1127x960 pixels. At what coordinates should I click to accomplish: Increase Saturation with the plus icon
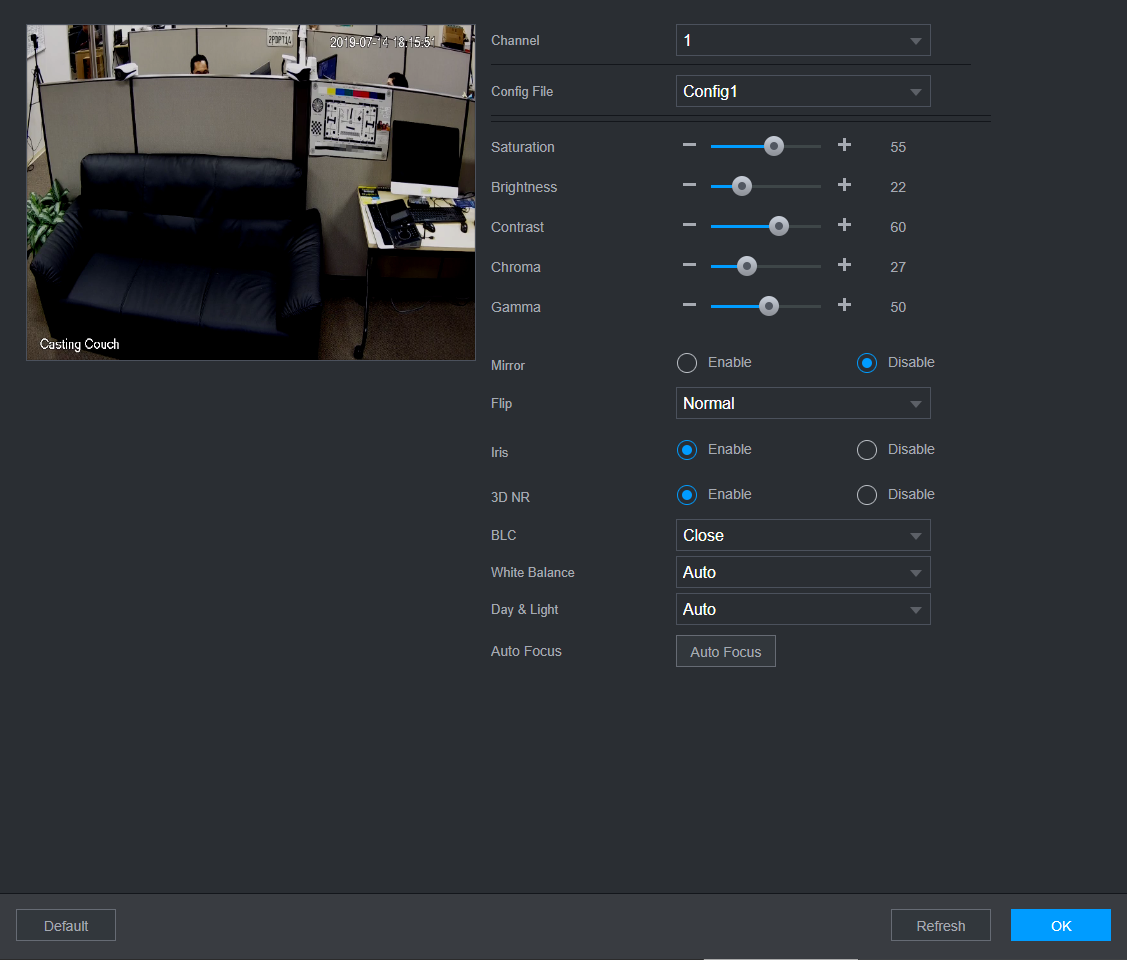point(844,146)
